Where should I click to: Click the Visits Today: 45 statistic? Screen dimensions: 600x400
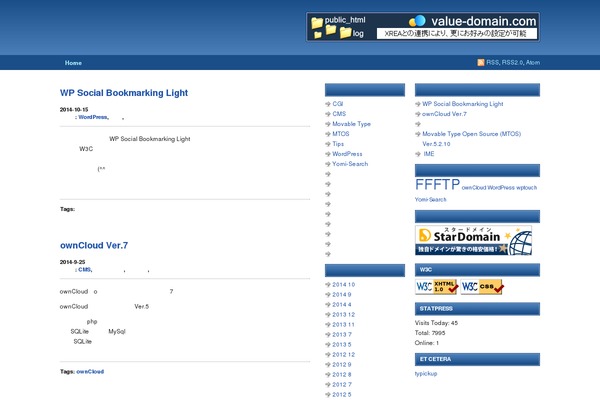(x=436, y=323)
